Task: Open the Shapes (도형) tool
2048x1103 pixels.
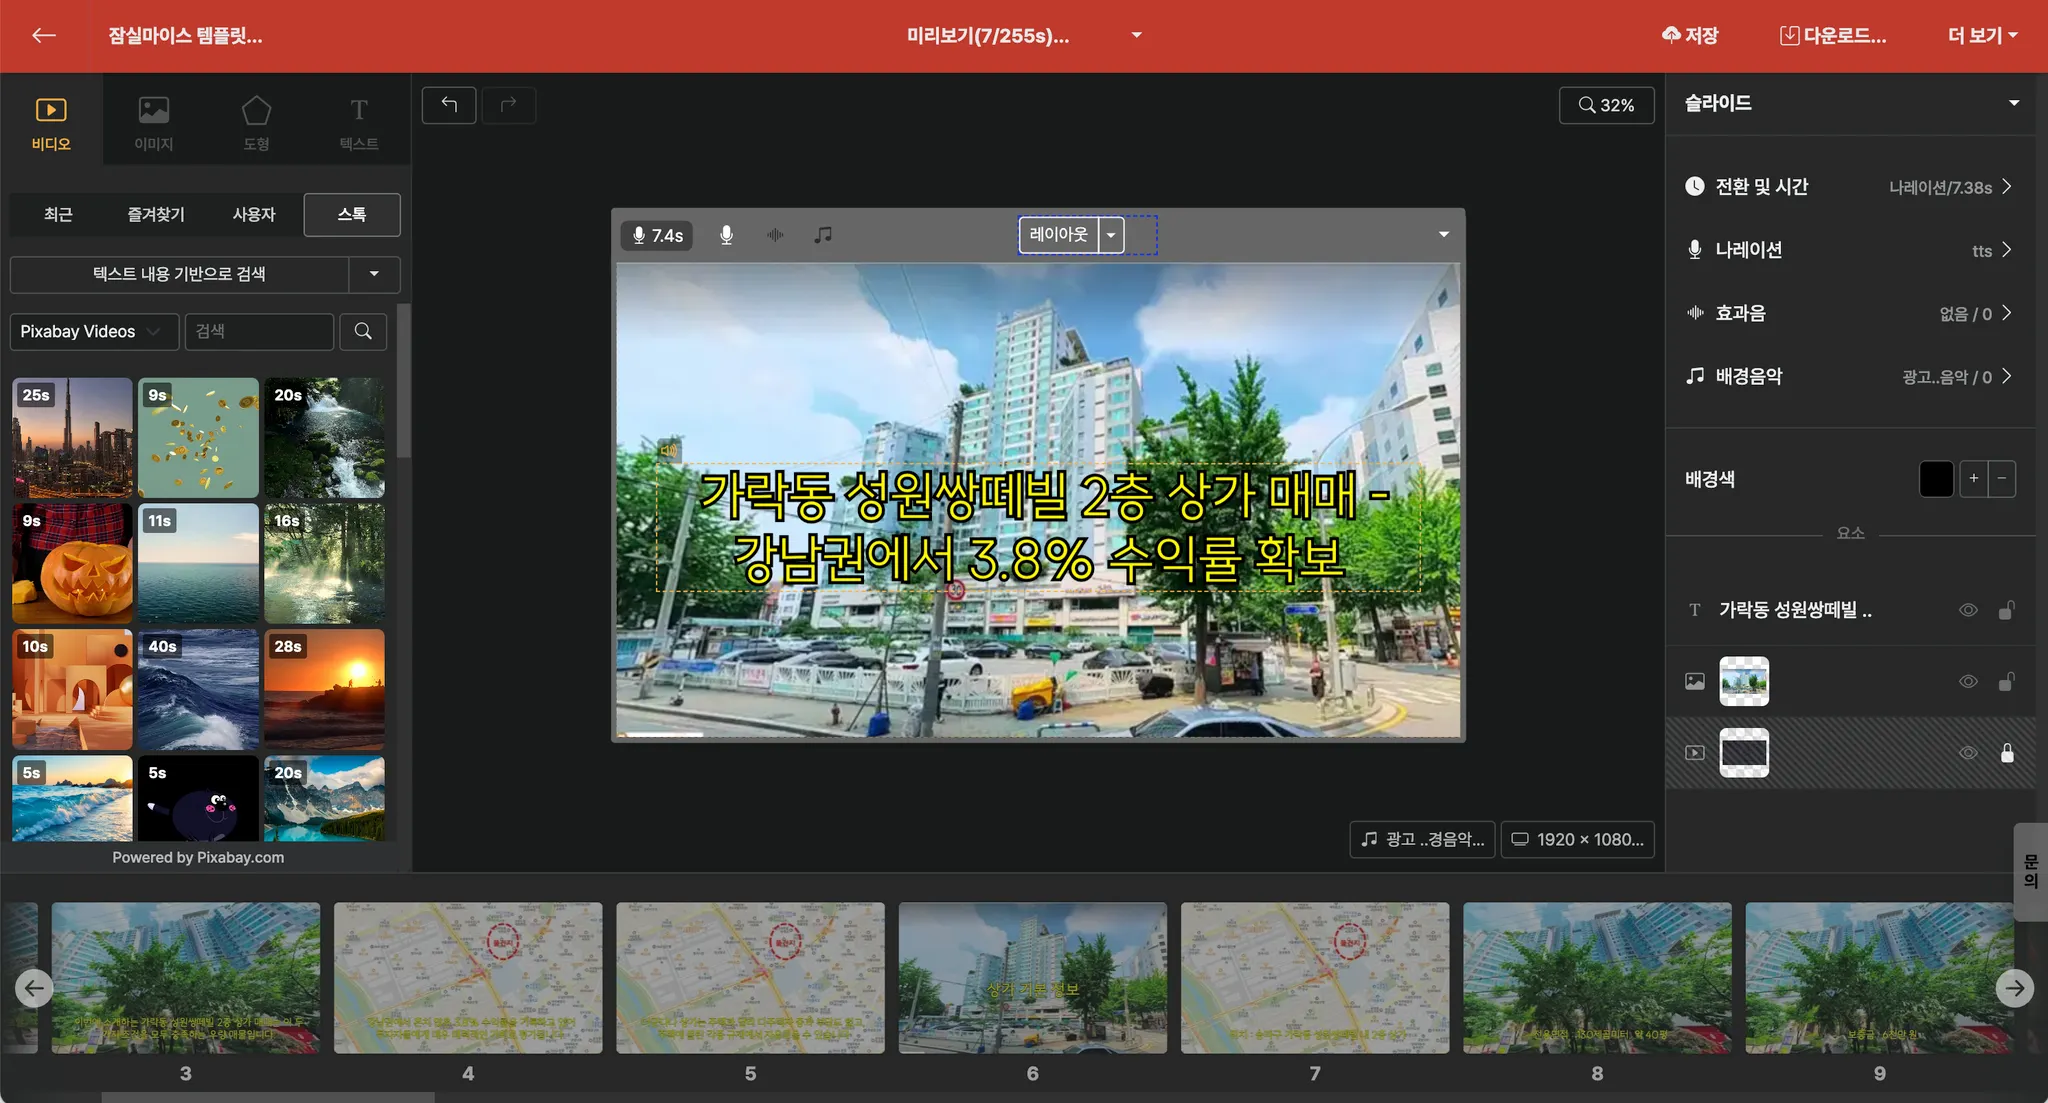Action: tap(256, 122)
